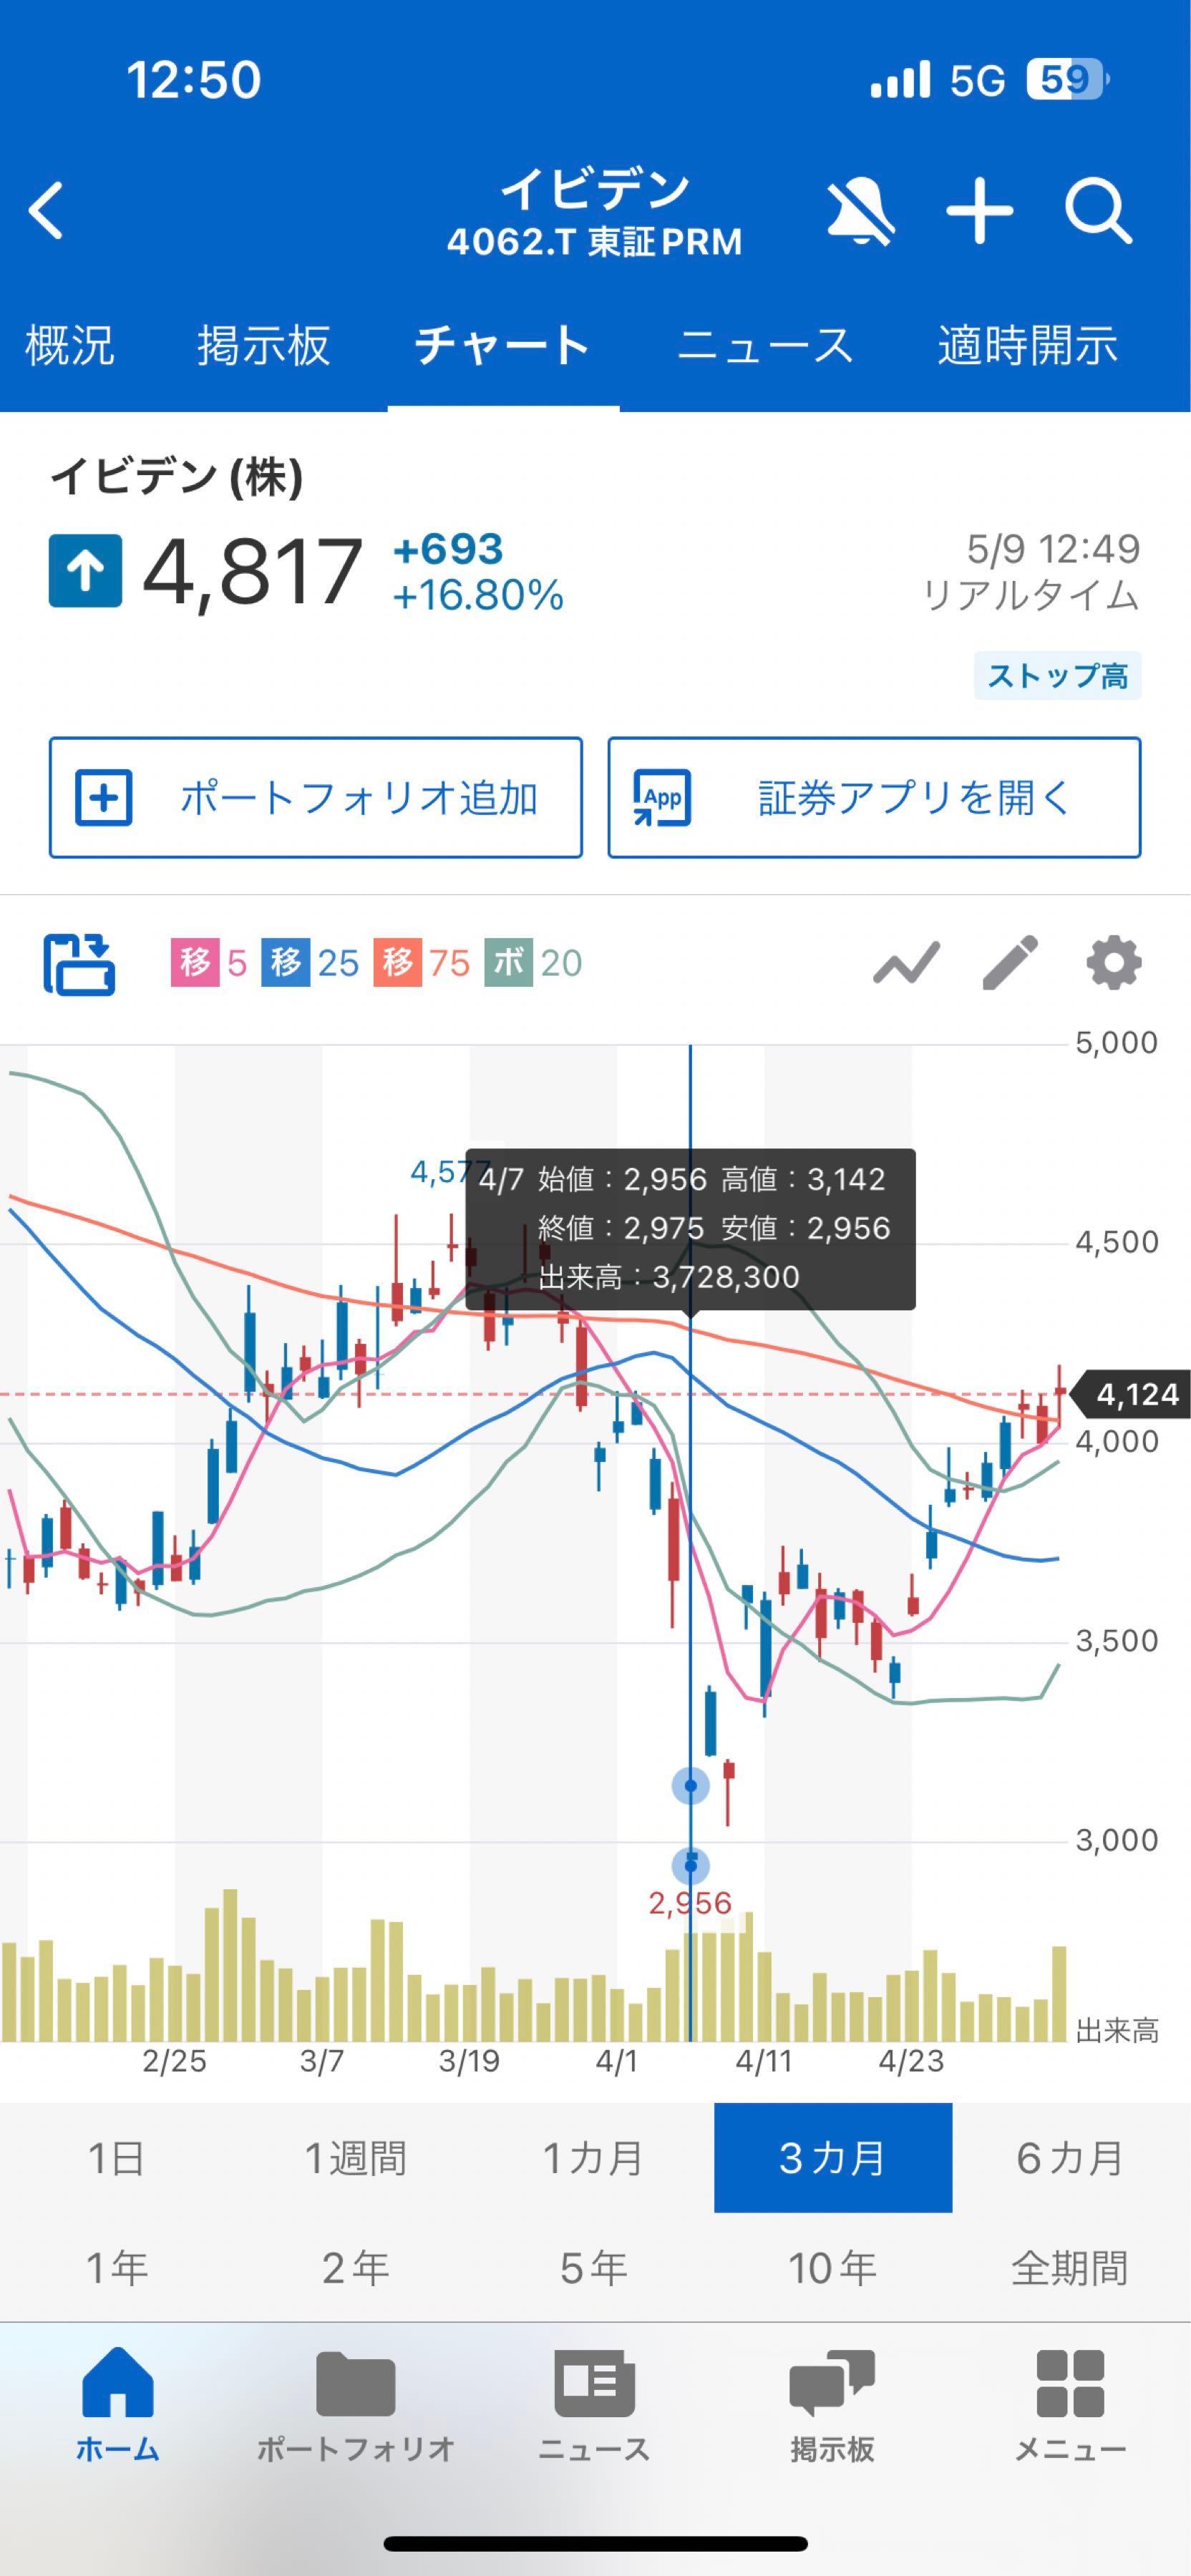The height and width of the screenshot is (2576, 1191).
Task: Open the drawing tool with the pencil icon
Action: (x=1008, y=962)
